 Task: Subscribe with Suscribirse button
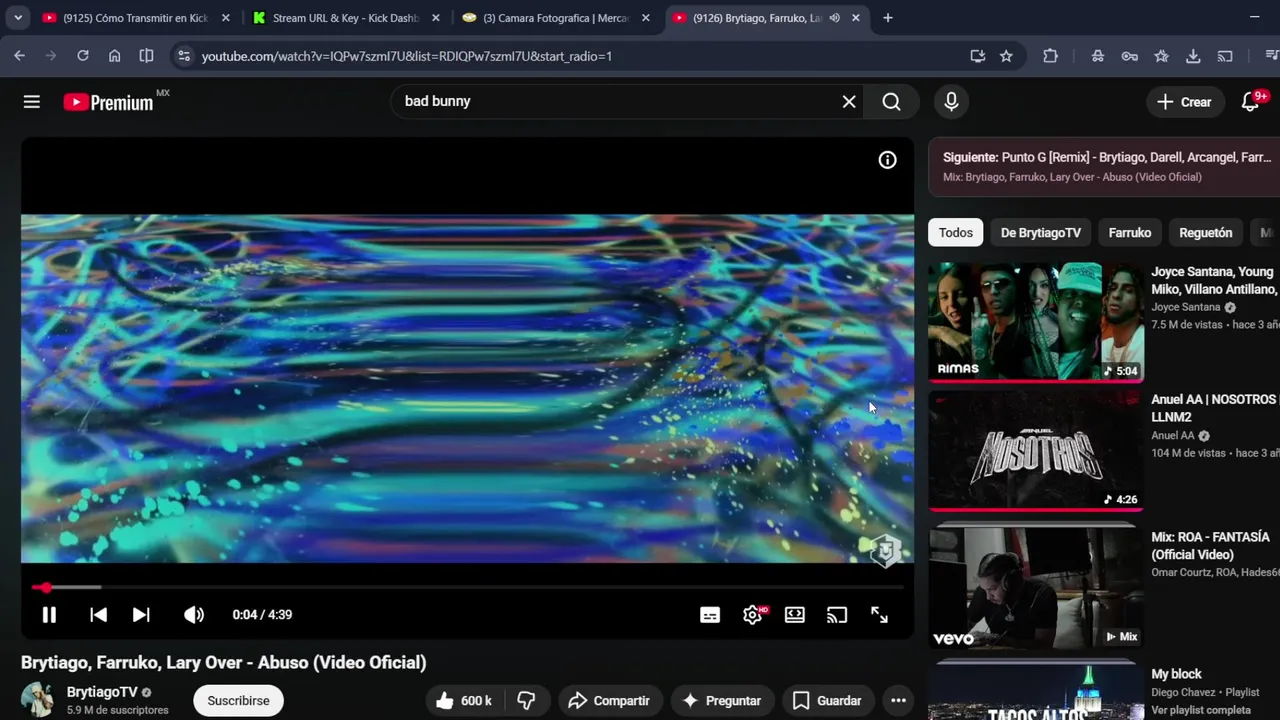coord(238,701)
